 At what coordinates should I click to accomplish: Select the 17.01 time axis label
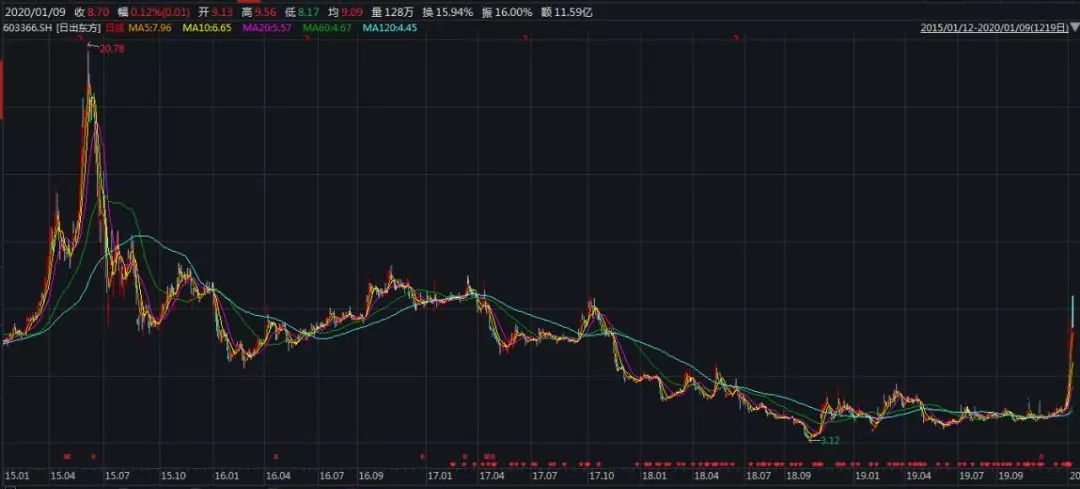[x=439, y=476]
